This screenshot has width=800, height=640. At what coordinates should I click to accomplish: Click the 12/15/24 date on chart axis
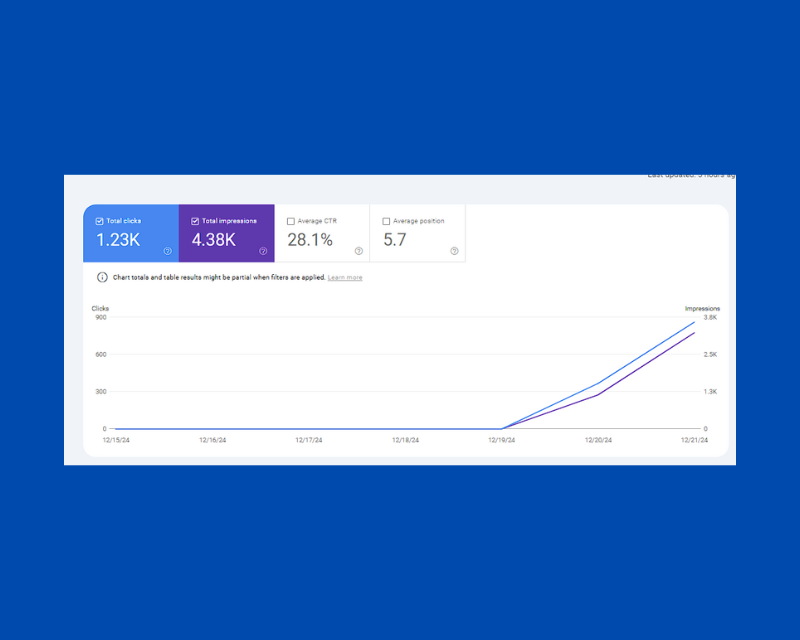pyautogui.click(x=116, y=439)
